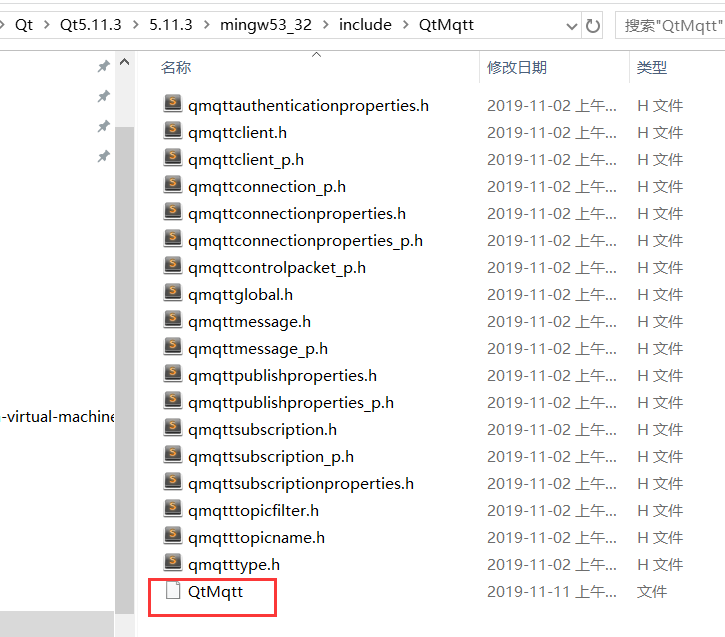This screenshot has height=637, width=725.
Task: Click the qmqttconnection_p.h file icon
Action: tap(173, 184)
